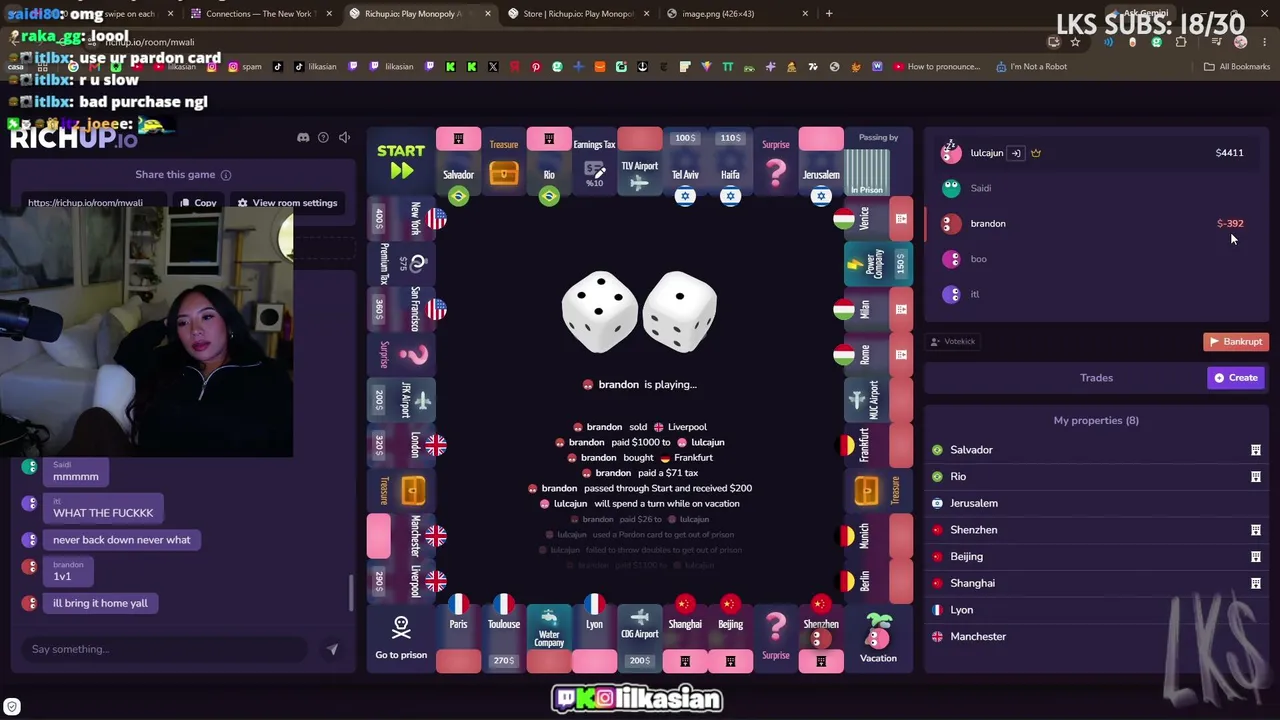Open the Discord link icon
1280x720 pixels.
(303, 137)
